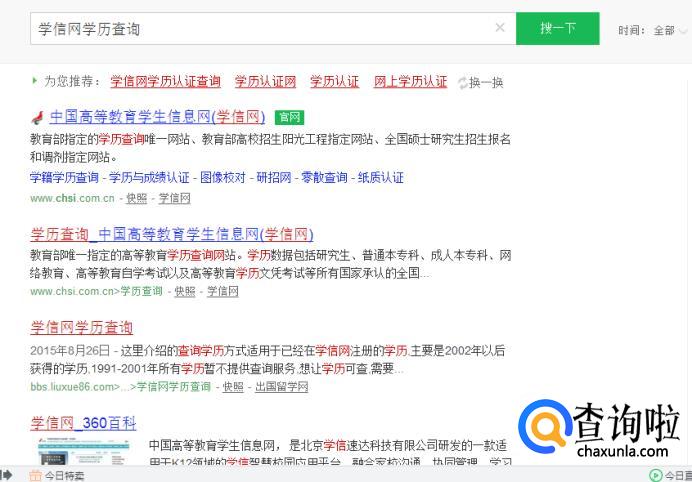Image resolution: width=692 pixels, height=482 pixels.
Task: Open the recommended link 学历认证
Action: [335, 82]
